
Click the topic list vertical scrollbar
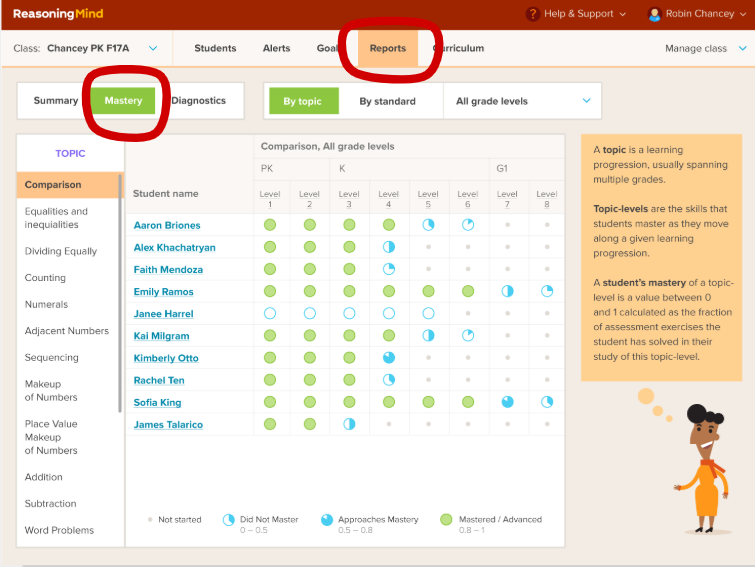pos(121,240)
